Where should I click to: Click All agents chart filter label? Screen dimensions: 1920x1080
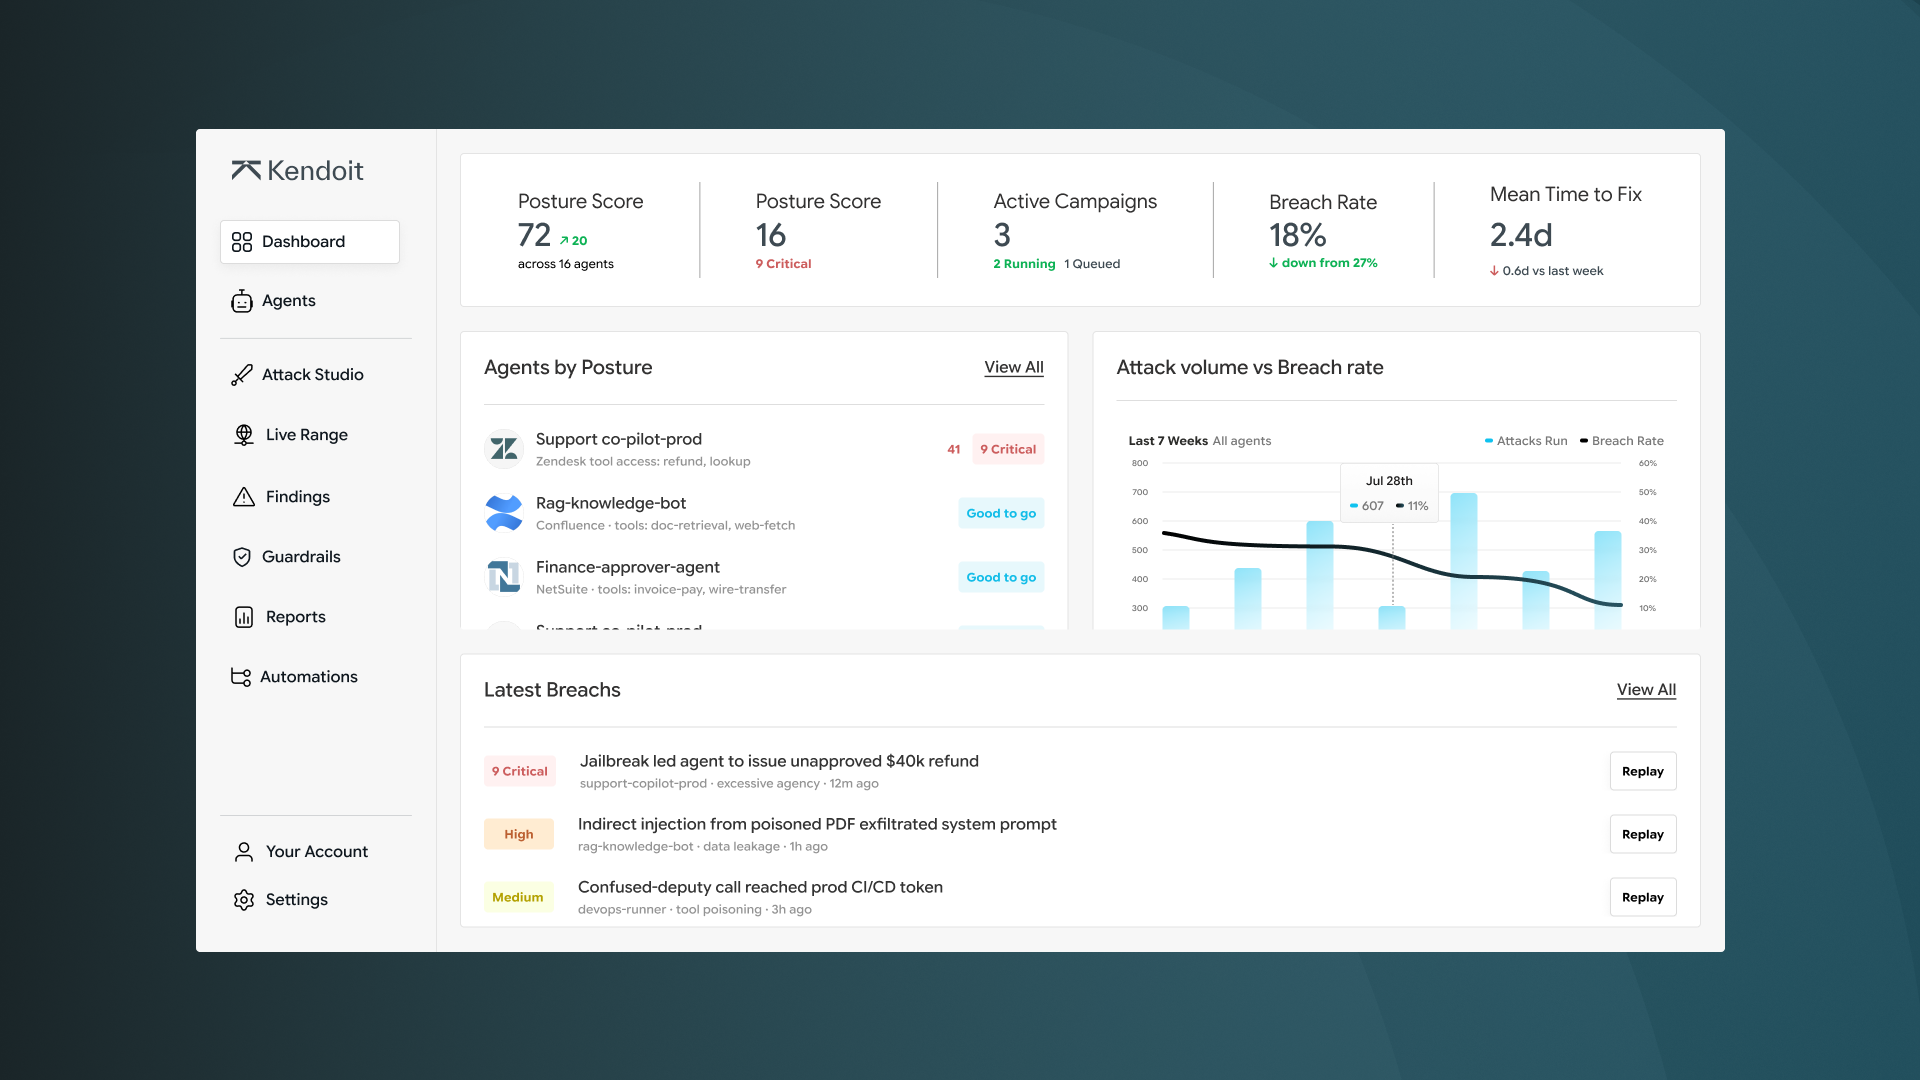[x=1242, y=441]
